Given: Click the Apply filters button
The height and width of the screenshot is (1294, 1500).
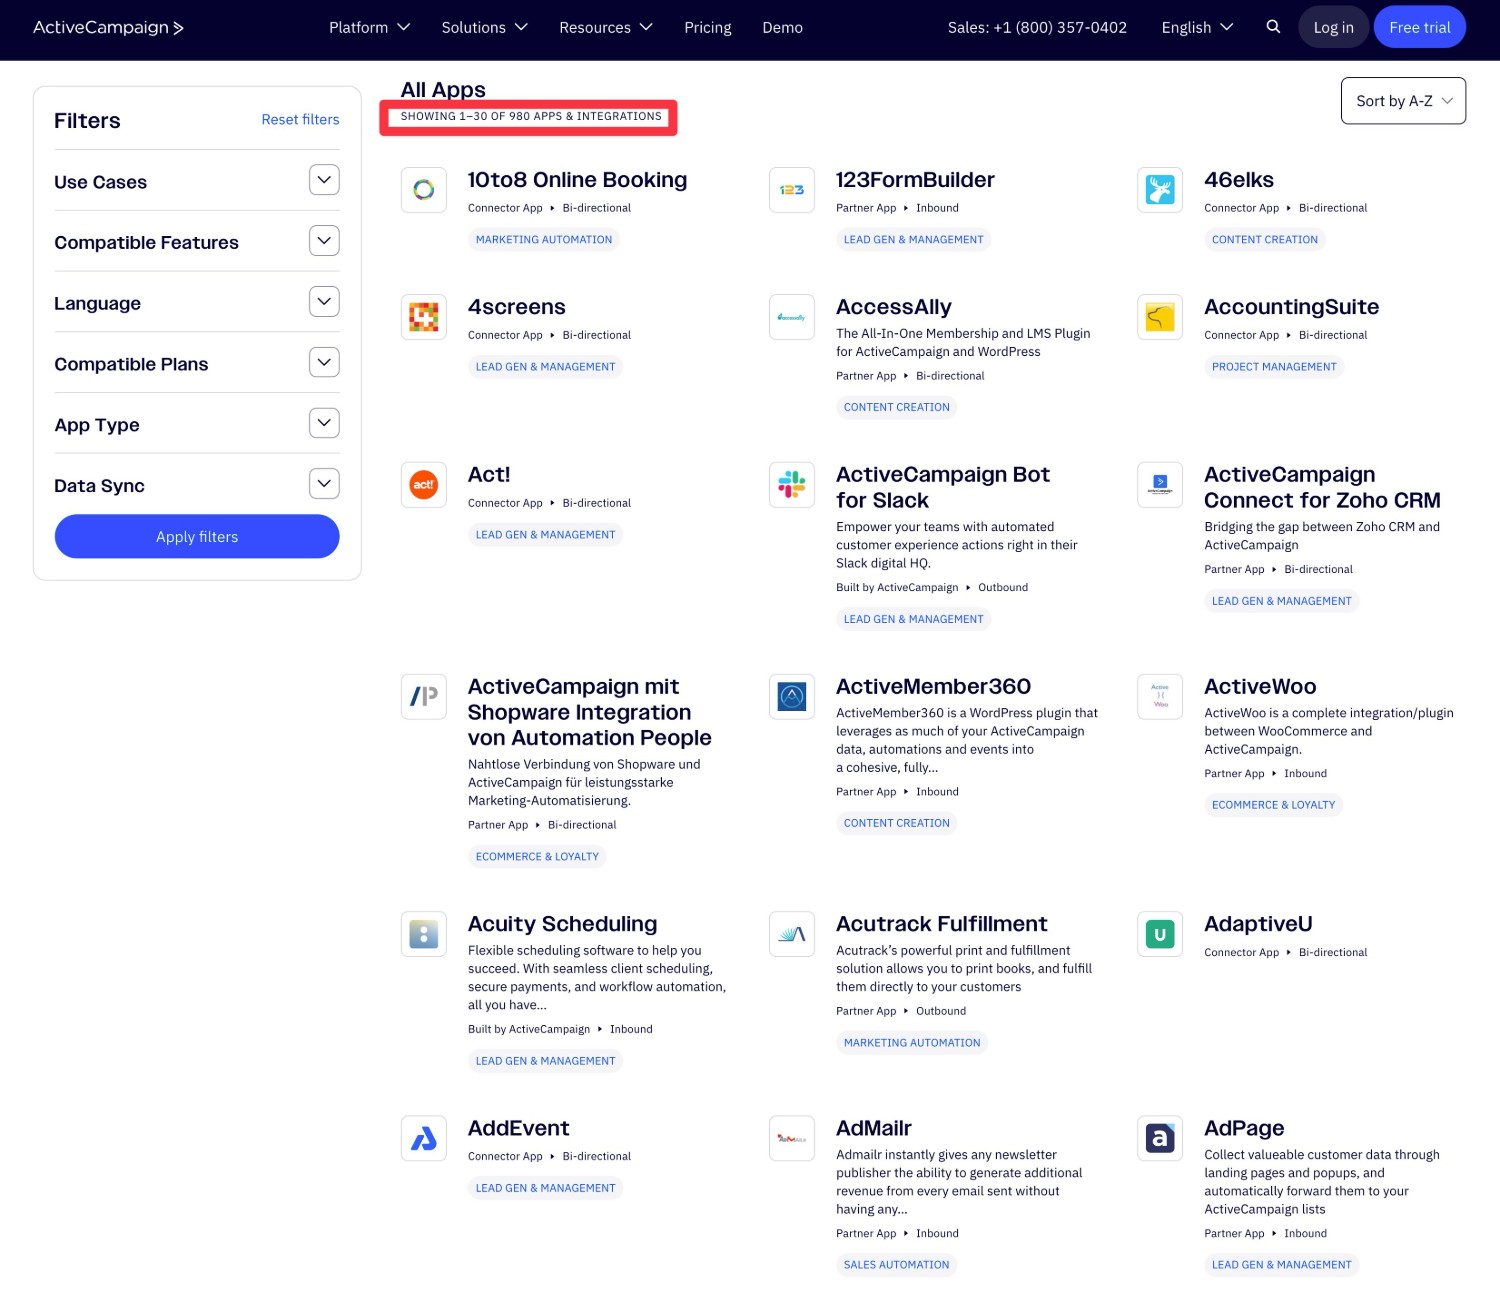Looking at the screenshot, I should [x=197, y=537].
